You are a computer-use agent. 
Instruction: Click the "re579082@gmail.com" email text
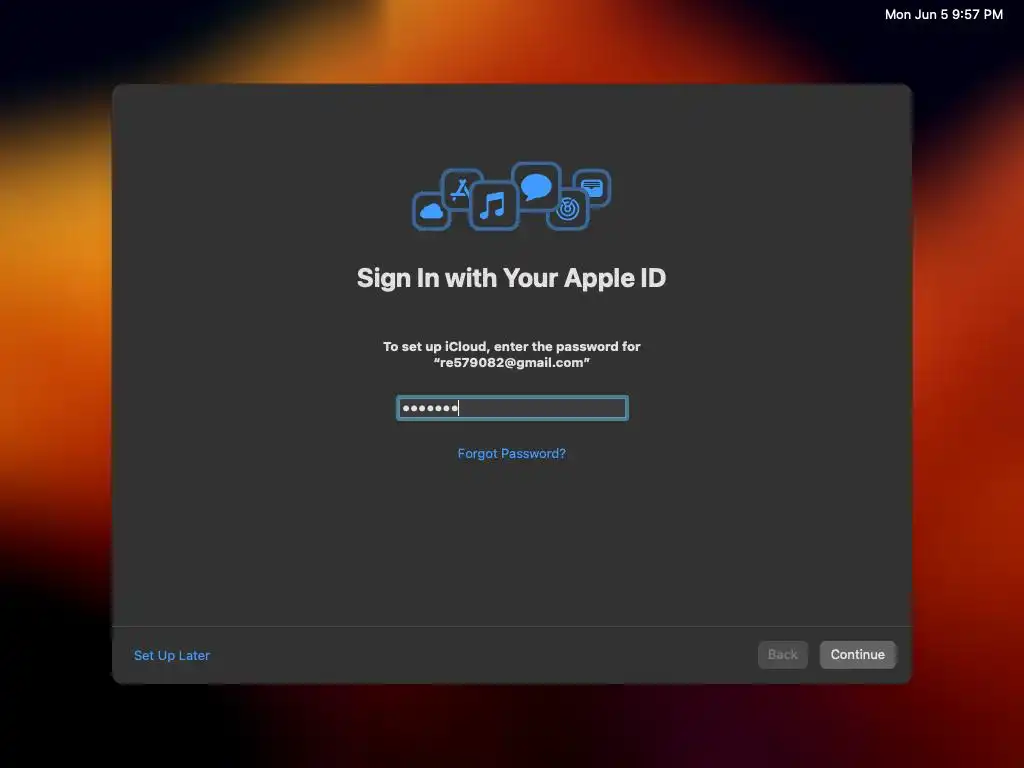[511, 362]
